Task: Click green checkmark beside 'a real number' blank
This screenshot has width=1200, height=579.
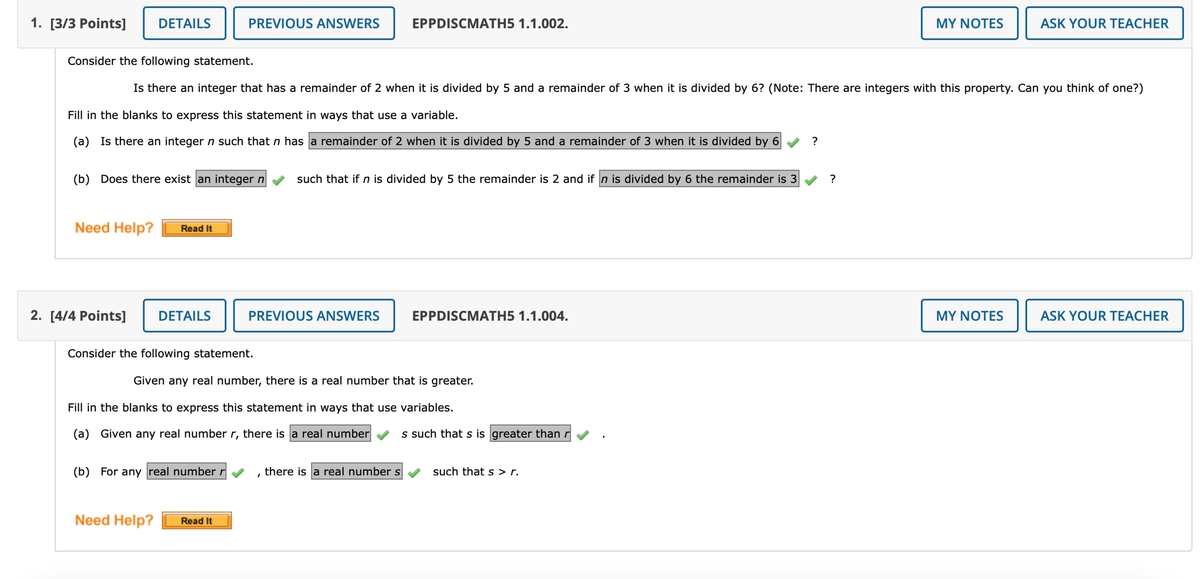Action: [383, 434]
